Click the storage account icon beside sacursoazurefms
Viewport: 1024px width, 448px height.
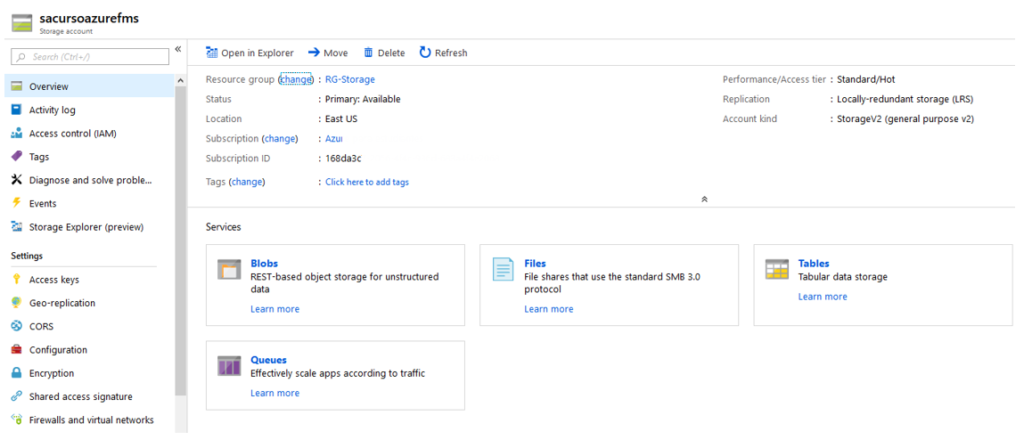pyautogui.click(x=22, y=22)
